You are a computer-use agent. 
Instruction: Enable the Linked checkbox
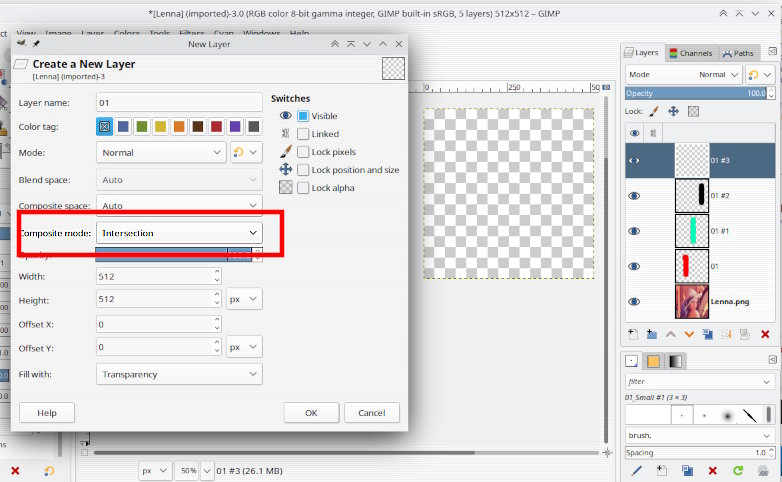coord(303,134)
